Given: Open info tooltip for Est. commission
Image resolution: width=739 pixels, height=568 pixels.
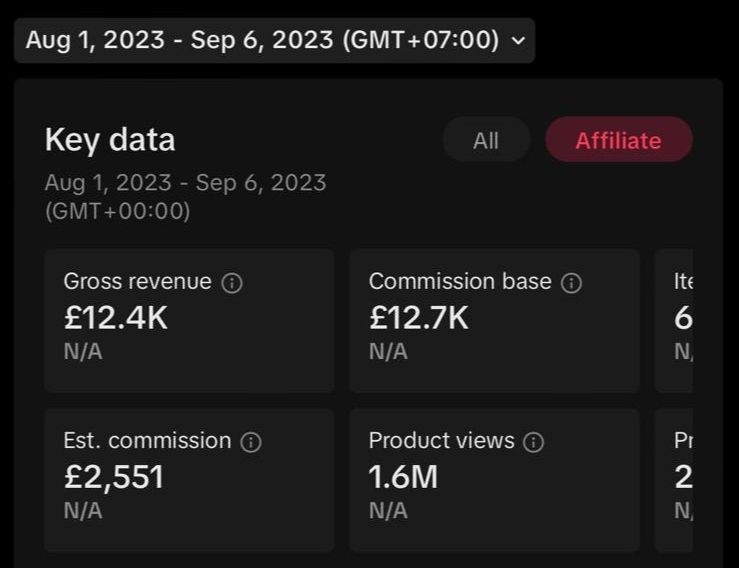Looking at the screenshot, I should [252, 442].
